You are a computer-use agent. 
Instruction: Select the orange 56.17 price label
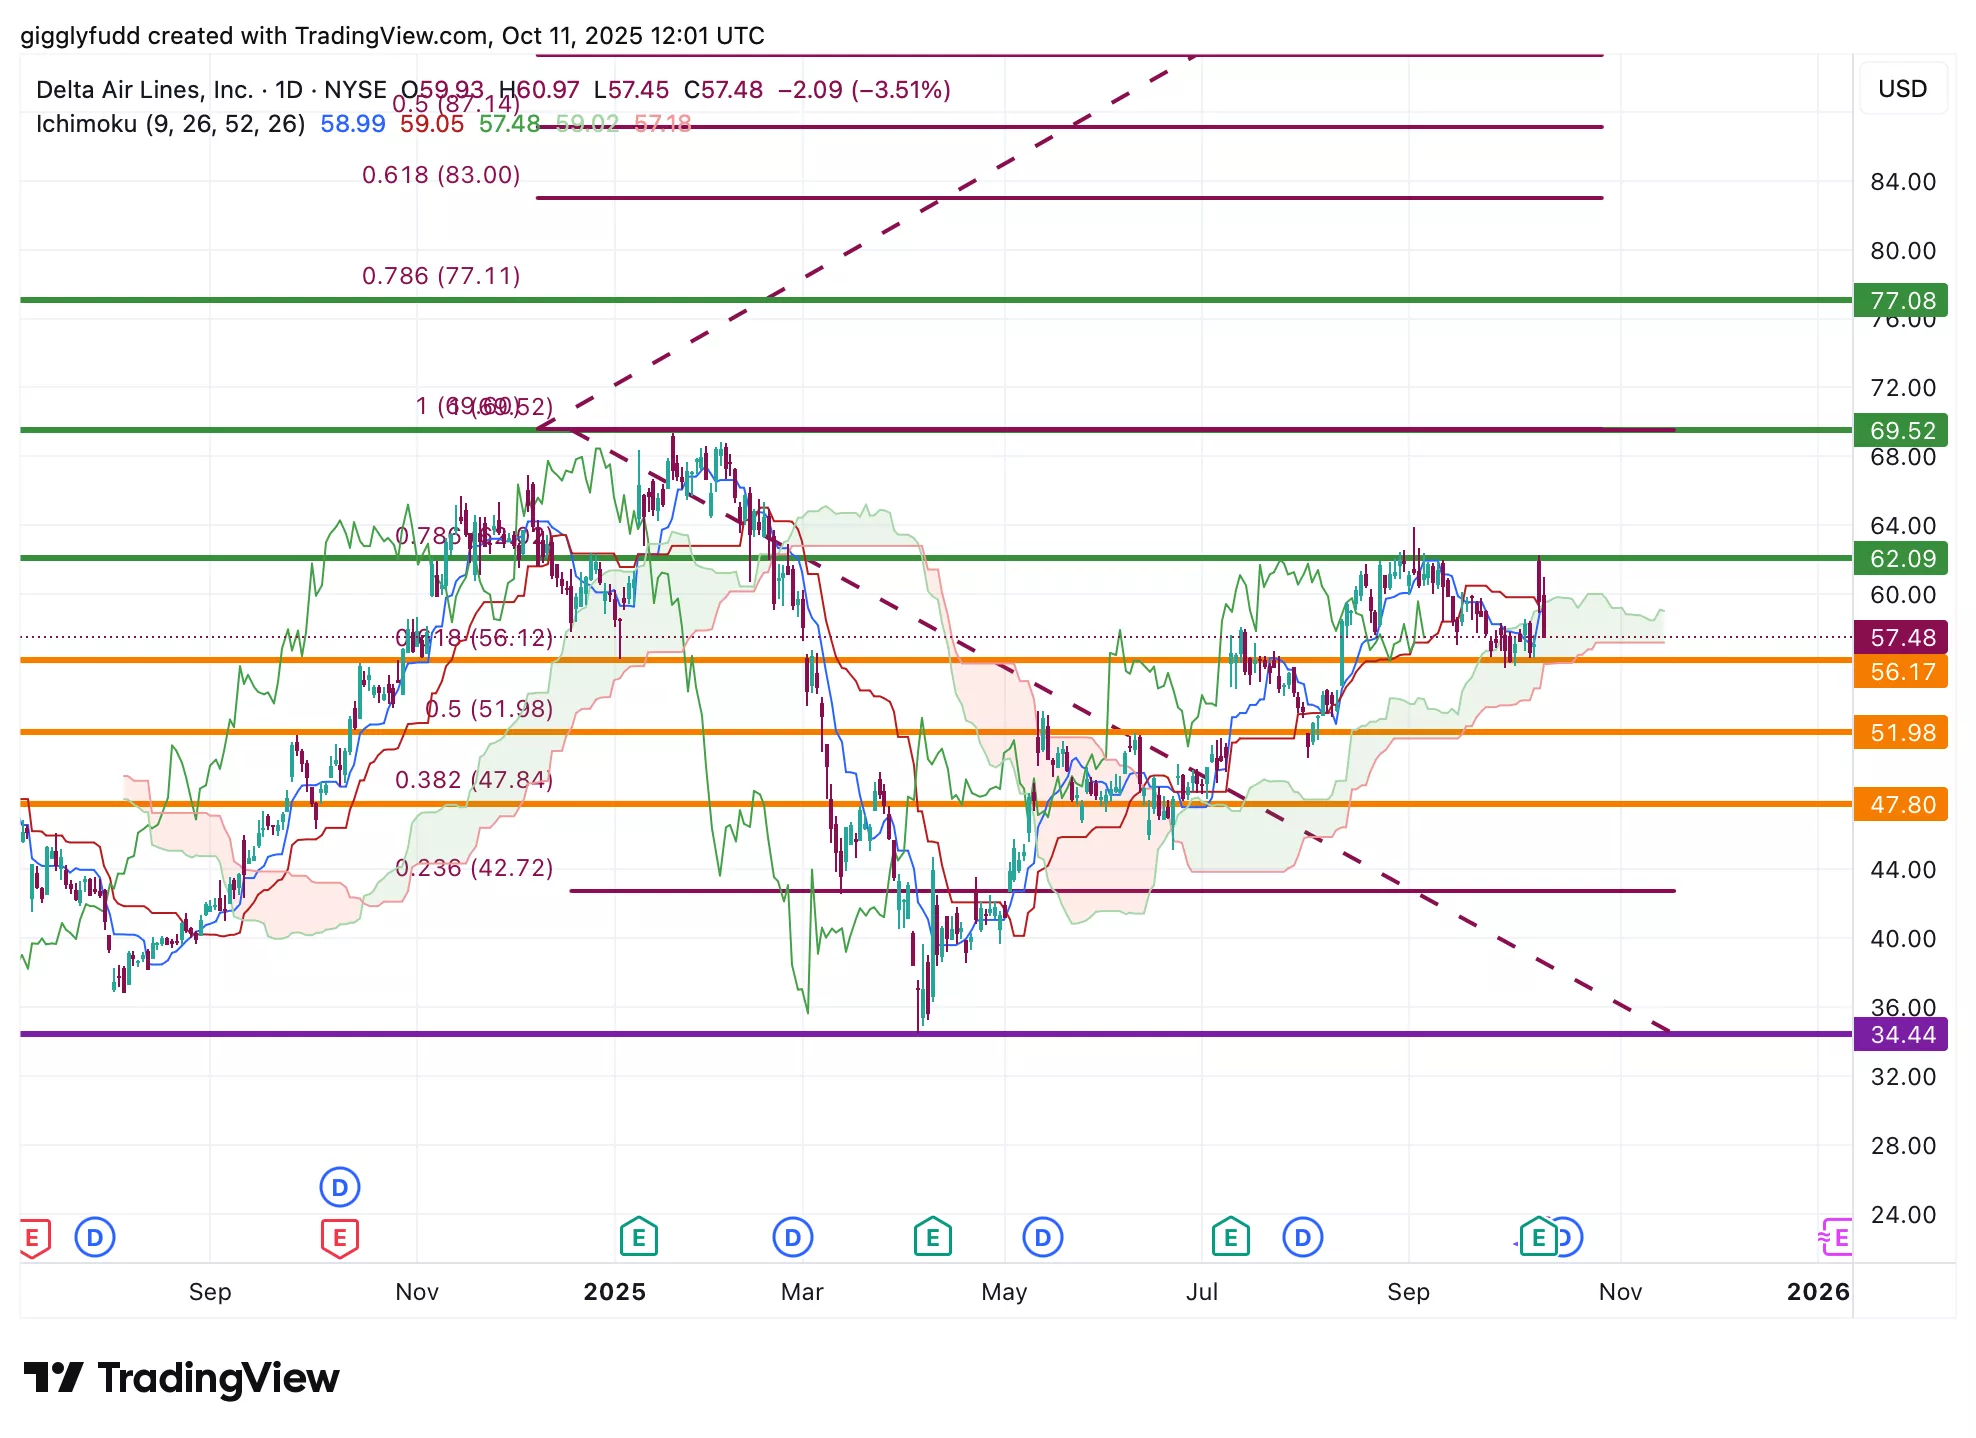[x=1900, y=672]
